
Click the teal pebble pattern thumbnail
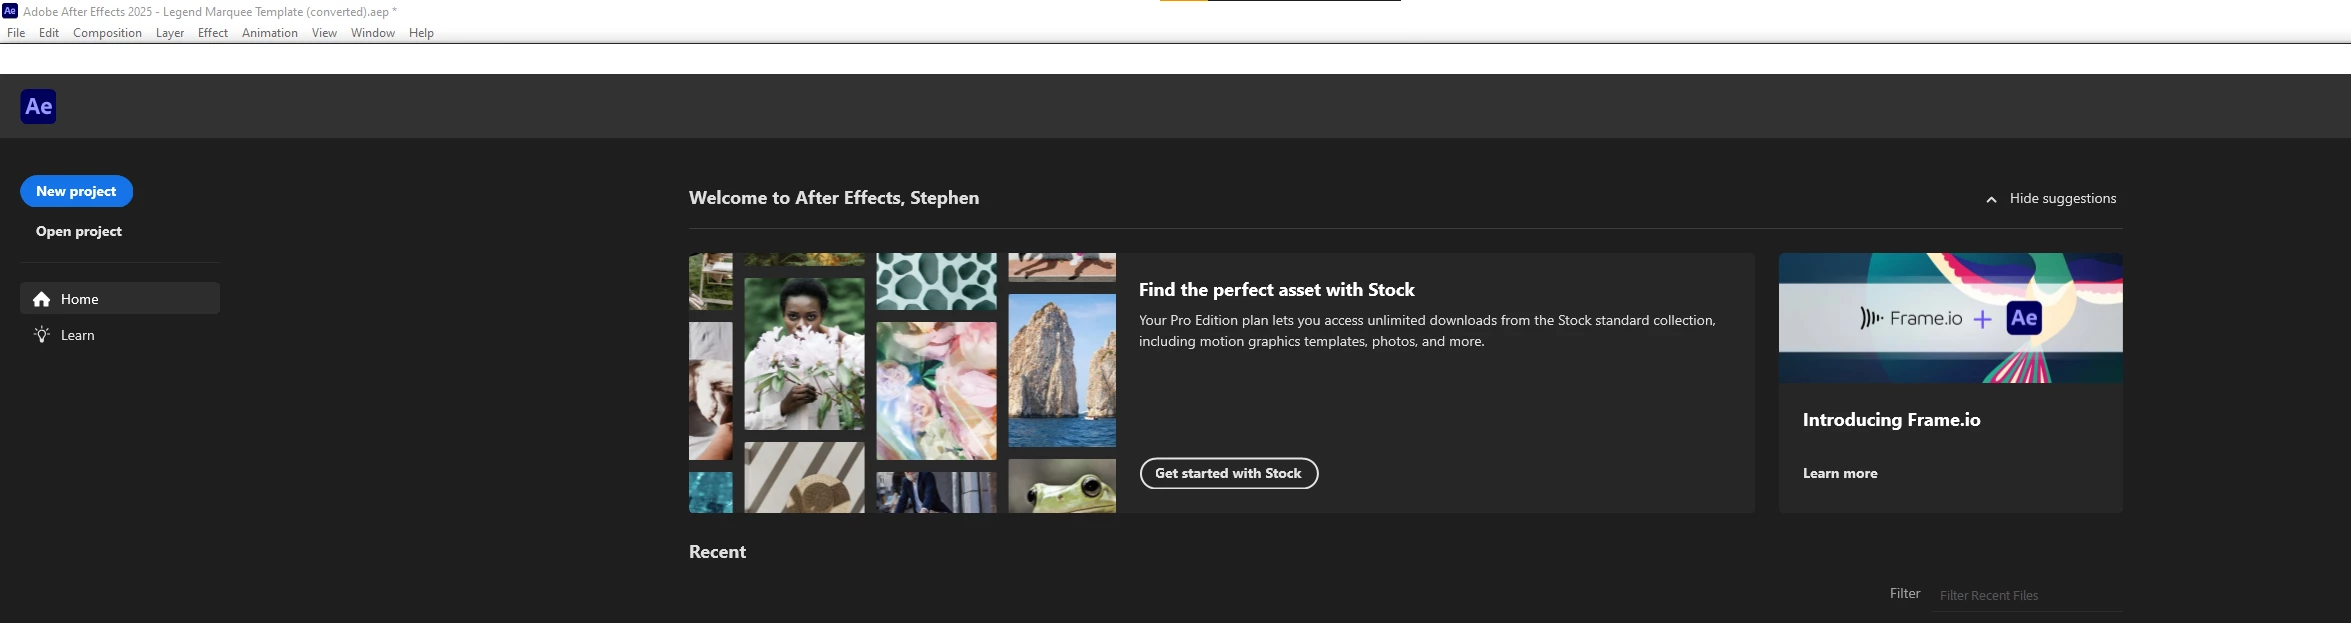(936, 281)
